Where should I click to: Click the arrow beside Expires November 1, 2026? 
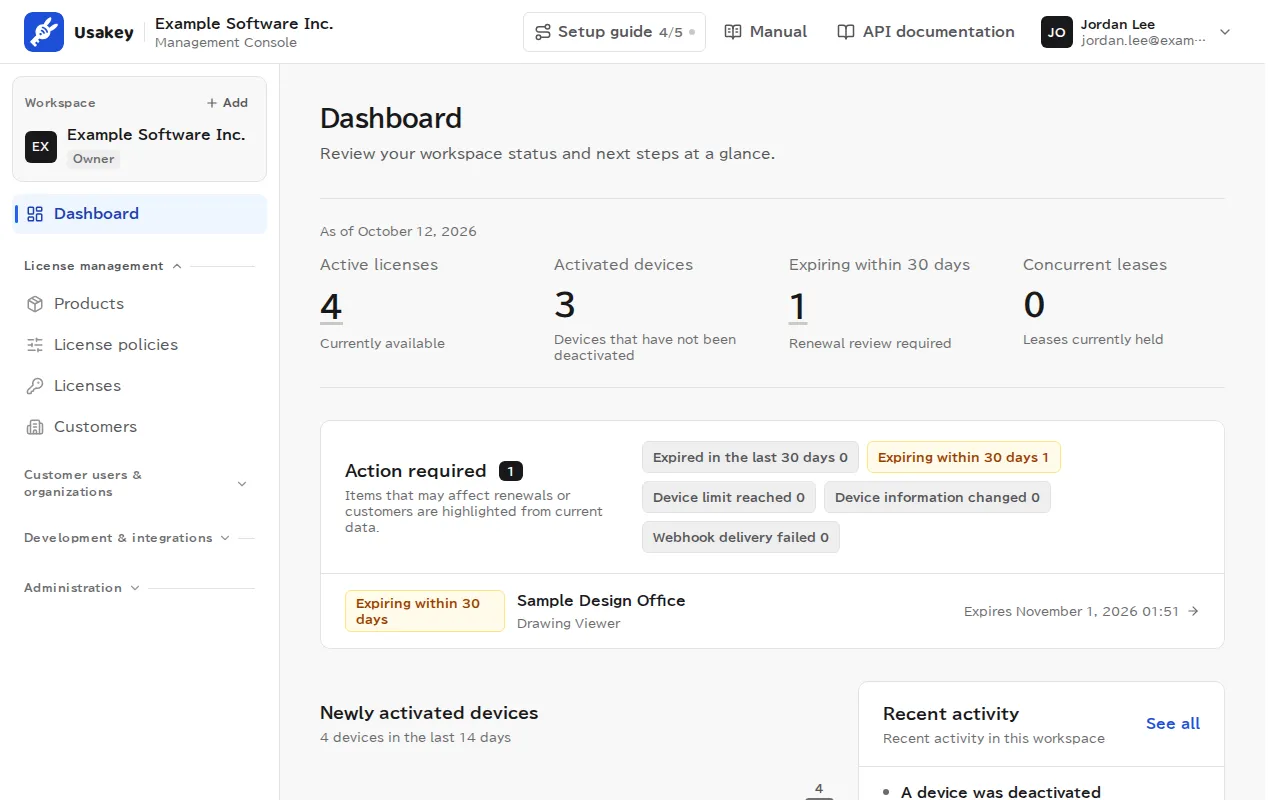(1193, 611)
